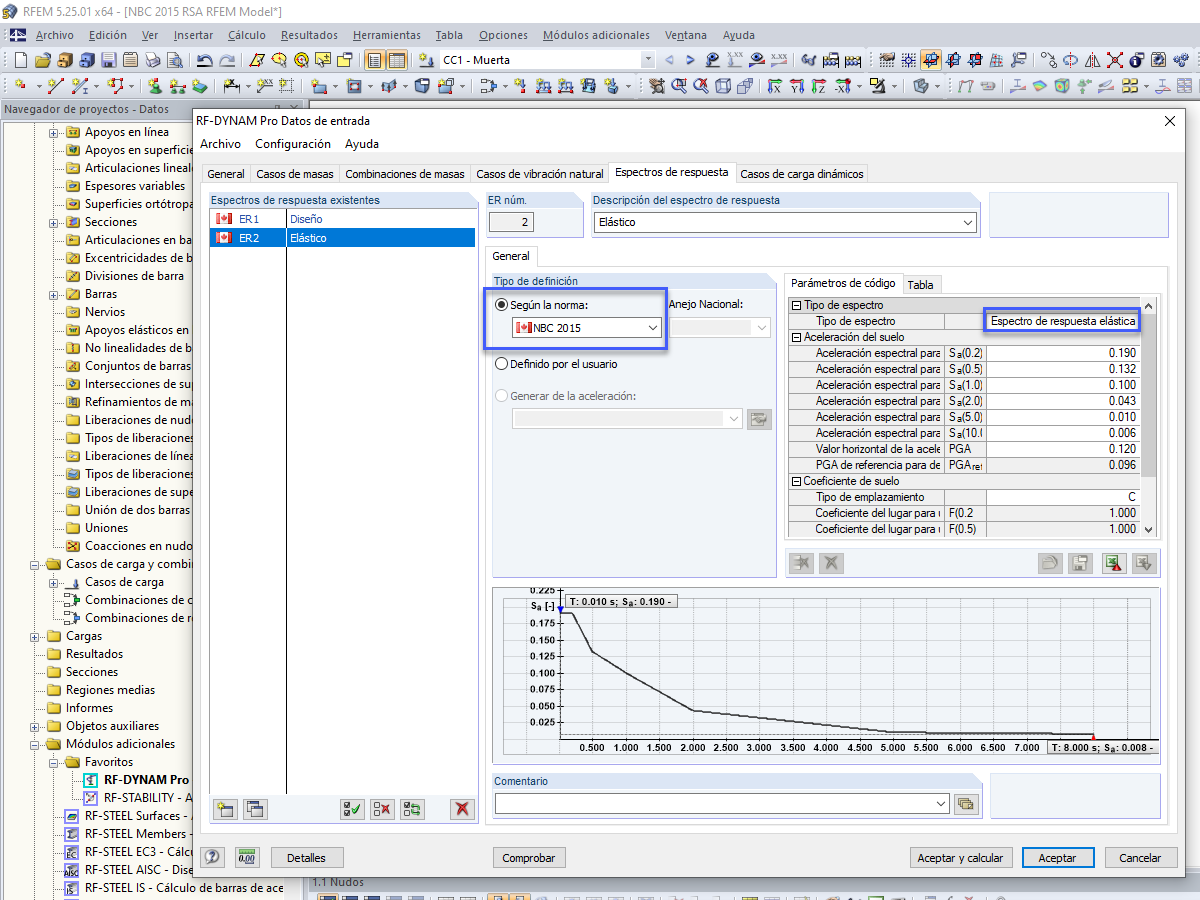The image size is (1200, 900).
Task: Open the help icon at dialog bottom
Action: click(x=213, y=857)
